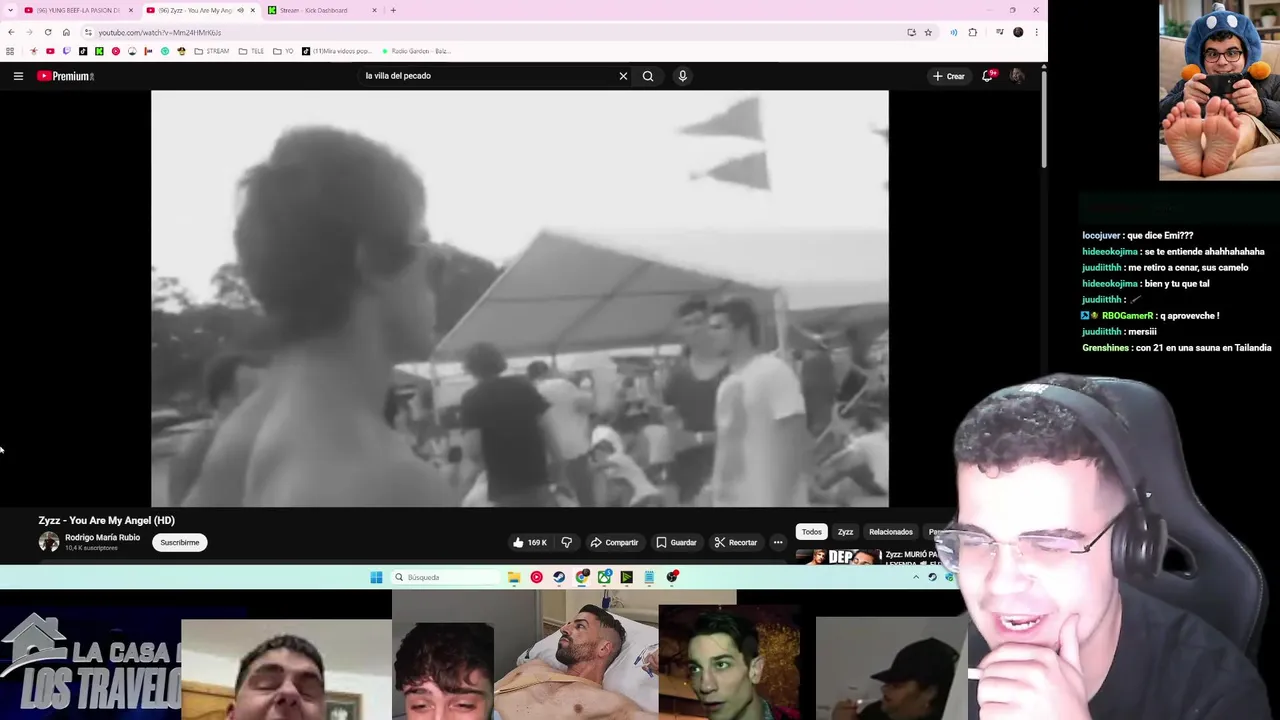Open Windows Start menu
This screenshot has width=1280, height=720.
376,577
